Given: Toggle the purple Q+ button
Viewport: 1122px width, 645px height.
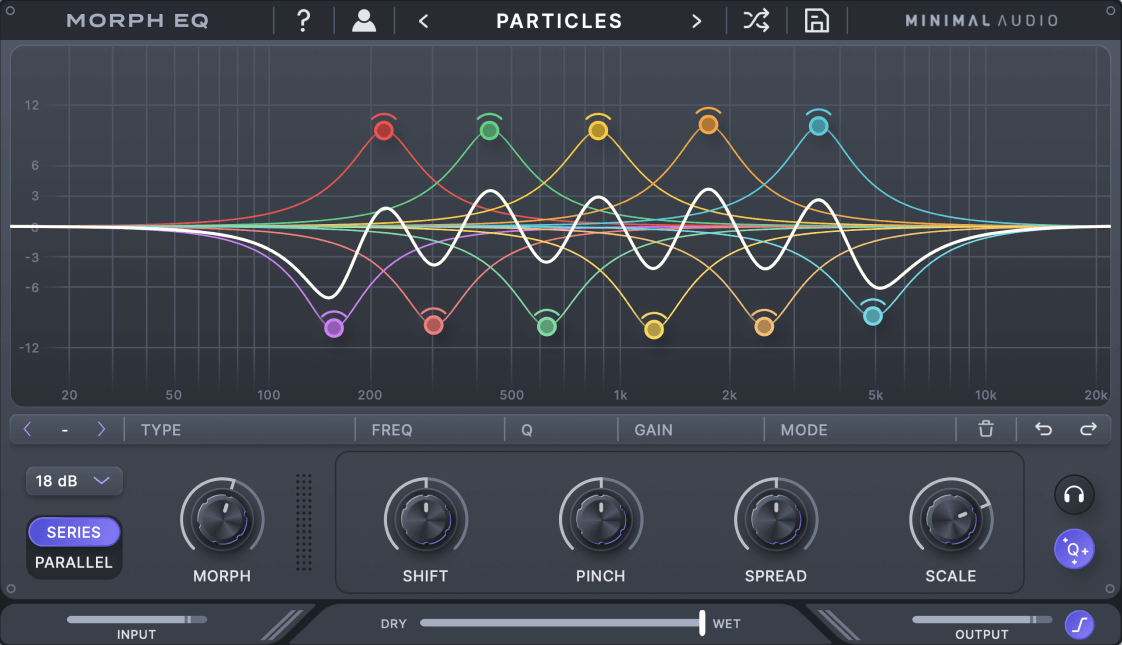Looking at the screenshot, I should [1074, 549].
